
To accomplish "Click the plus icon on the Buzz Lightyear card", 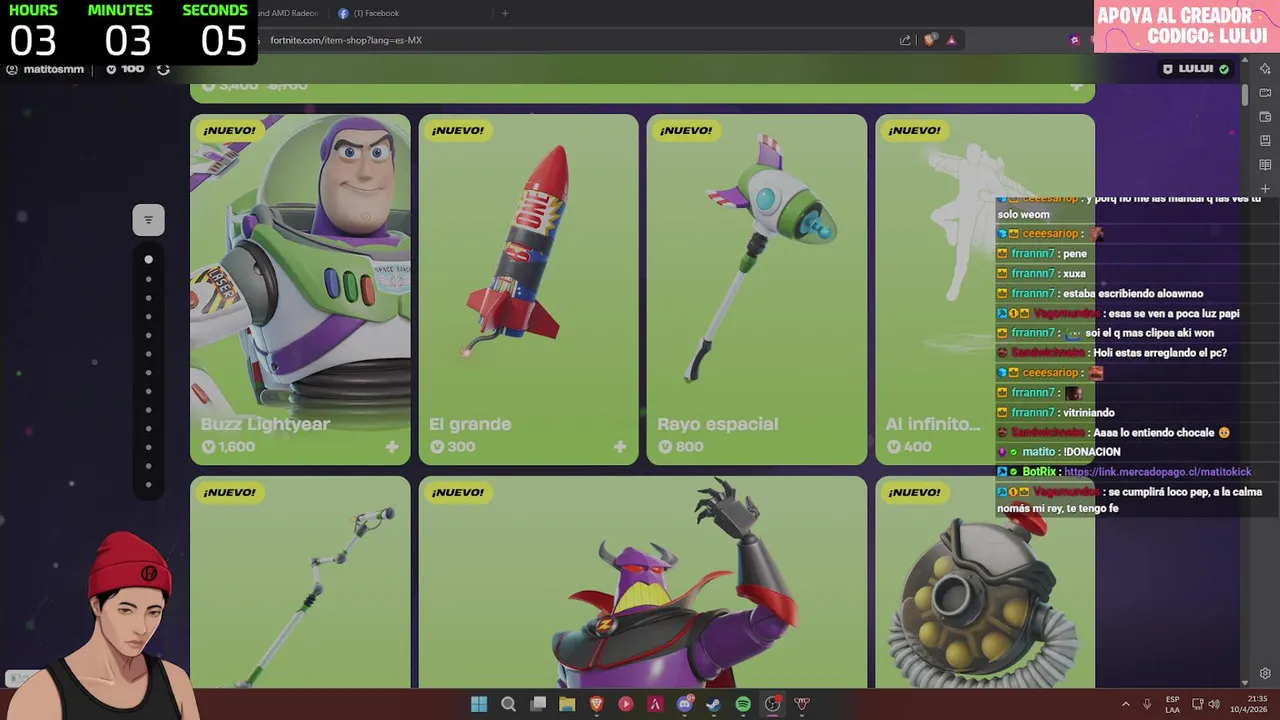I will (392, 447).
